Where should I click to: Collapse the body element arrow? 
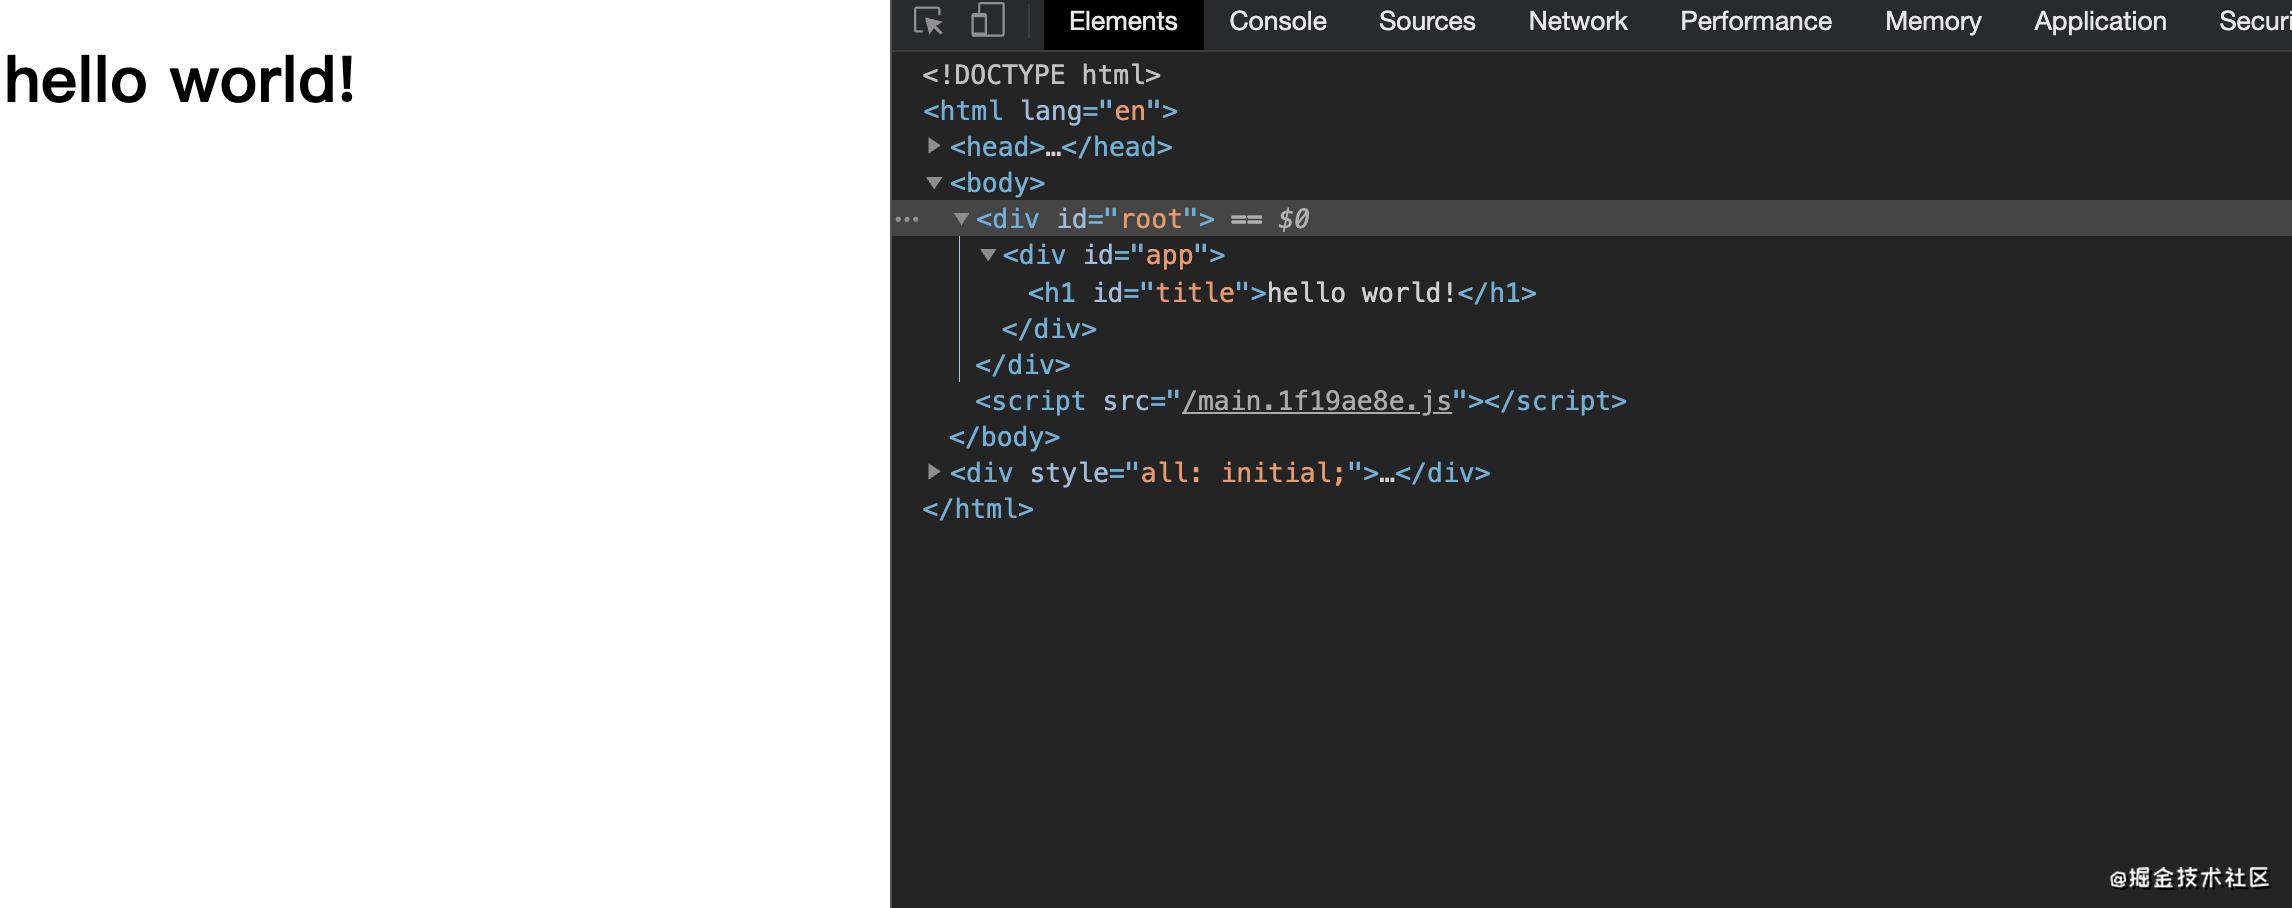click(934, 183)
